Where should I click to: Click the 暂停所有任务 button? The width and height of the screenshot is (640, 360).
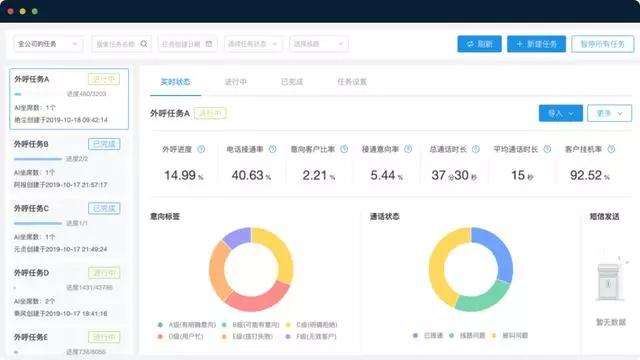[602, 44]
